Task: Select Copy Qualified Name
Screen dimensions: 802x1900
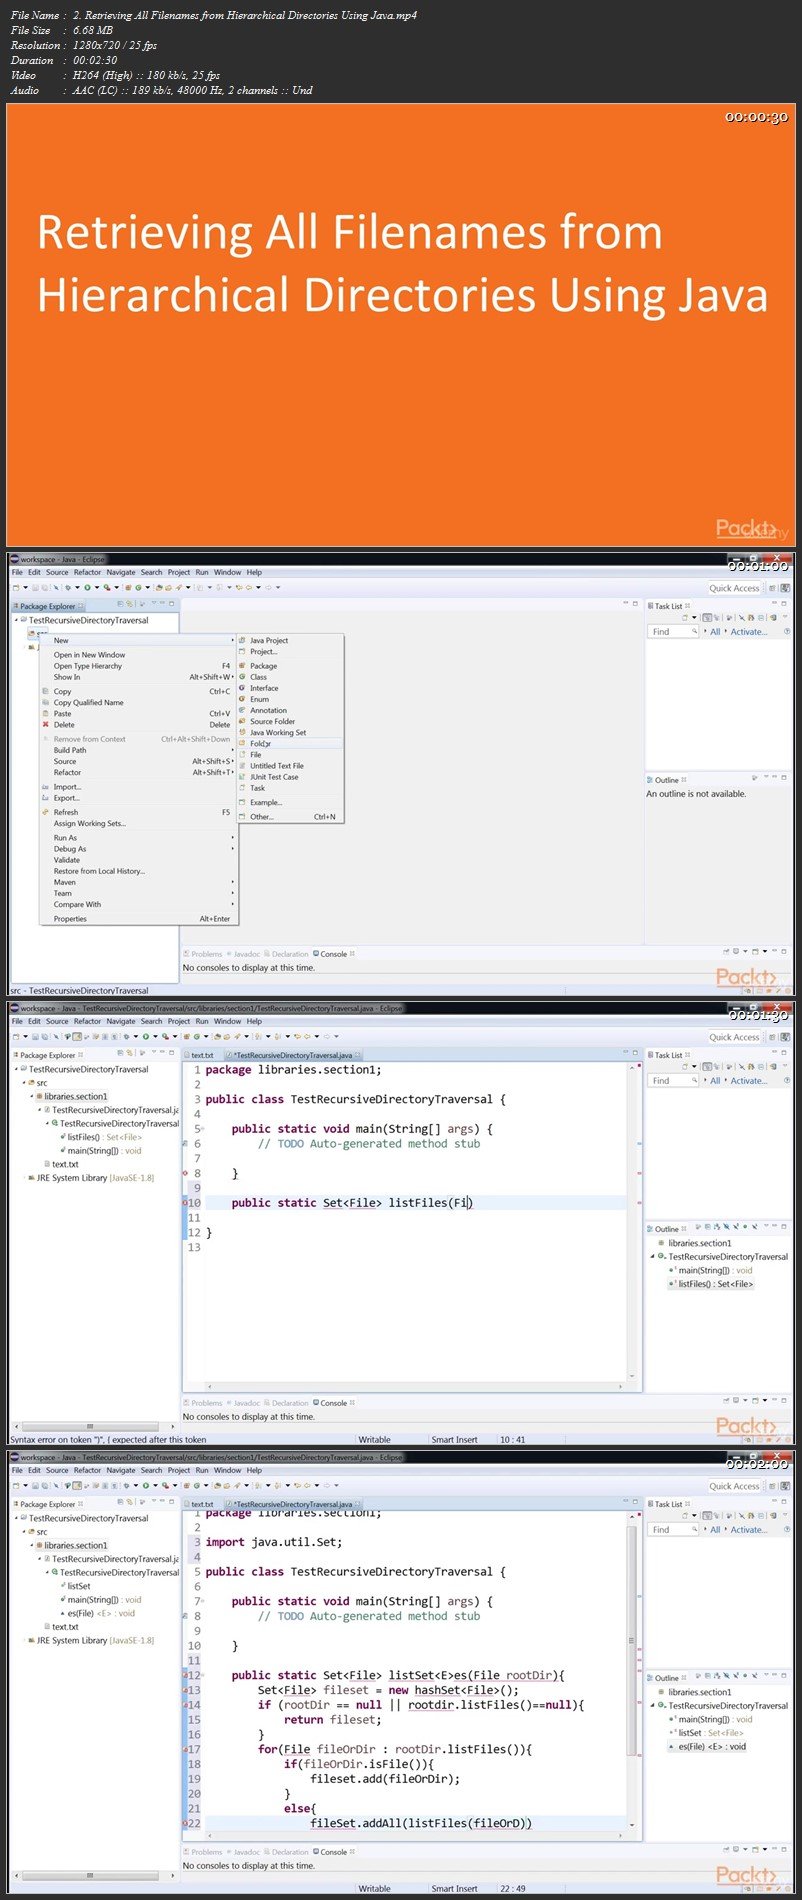Action: 89,702
